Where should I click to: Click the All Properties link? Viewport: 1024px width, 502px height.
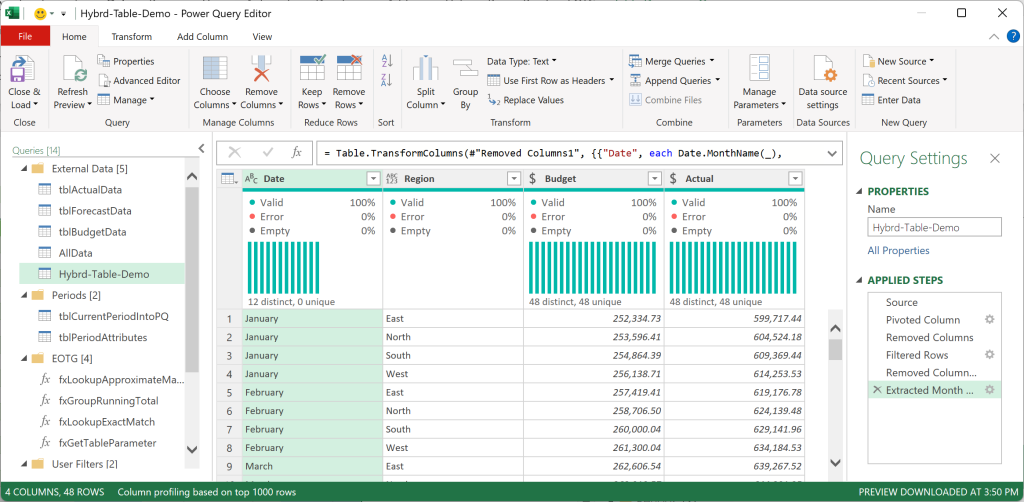point(898,251)
